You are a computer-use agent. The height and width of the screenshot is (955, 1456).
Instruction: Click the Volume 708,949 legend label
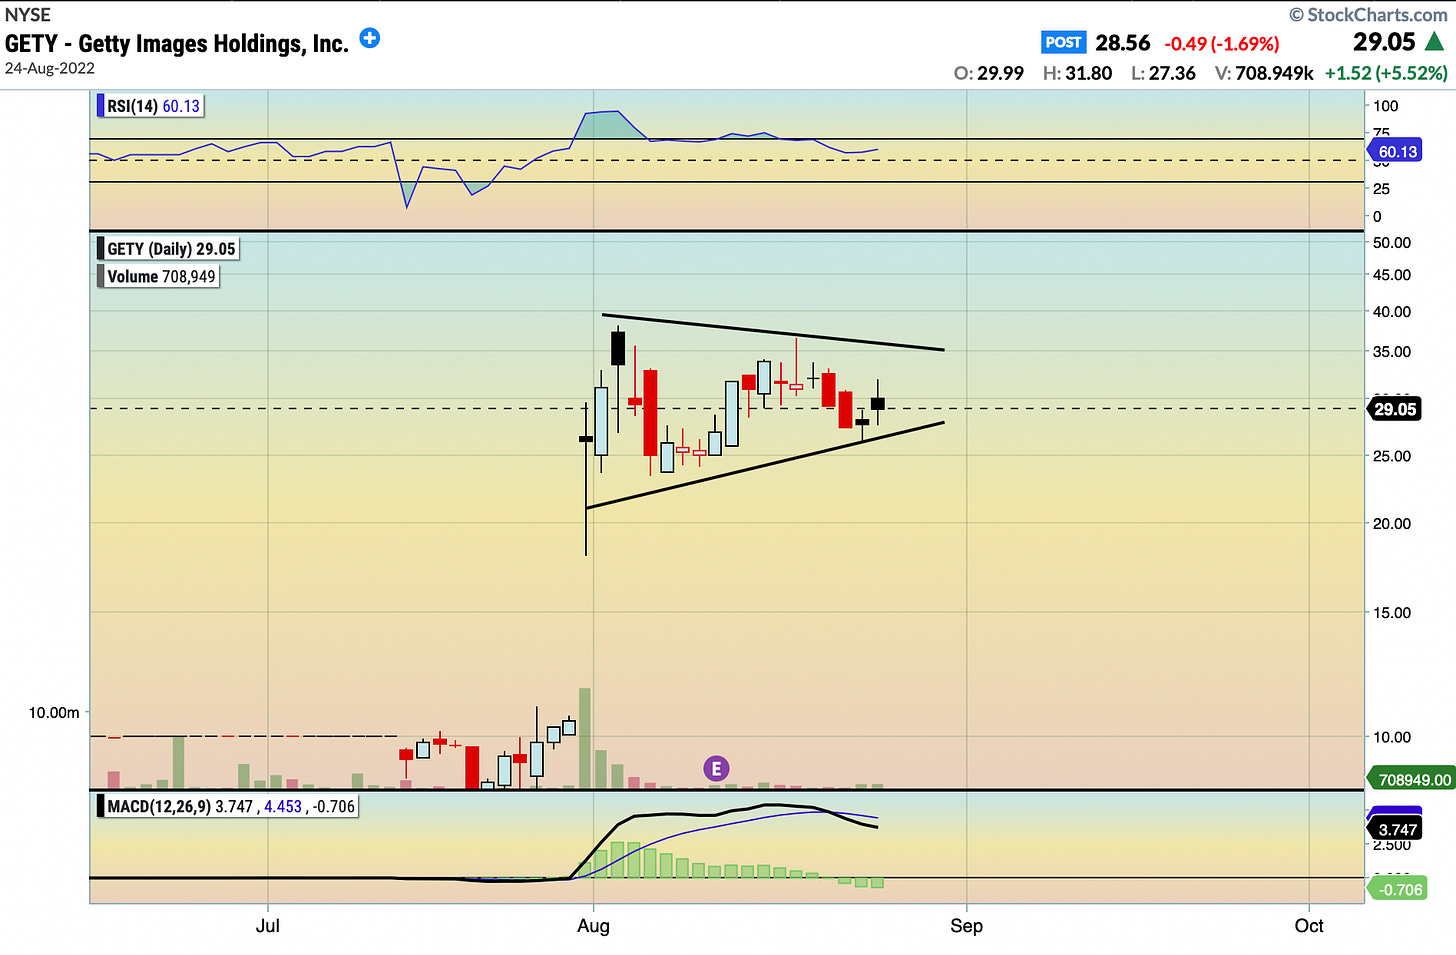point(157,276)
